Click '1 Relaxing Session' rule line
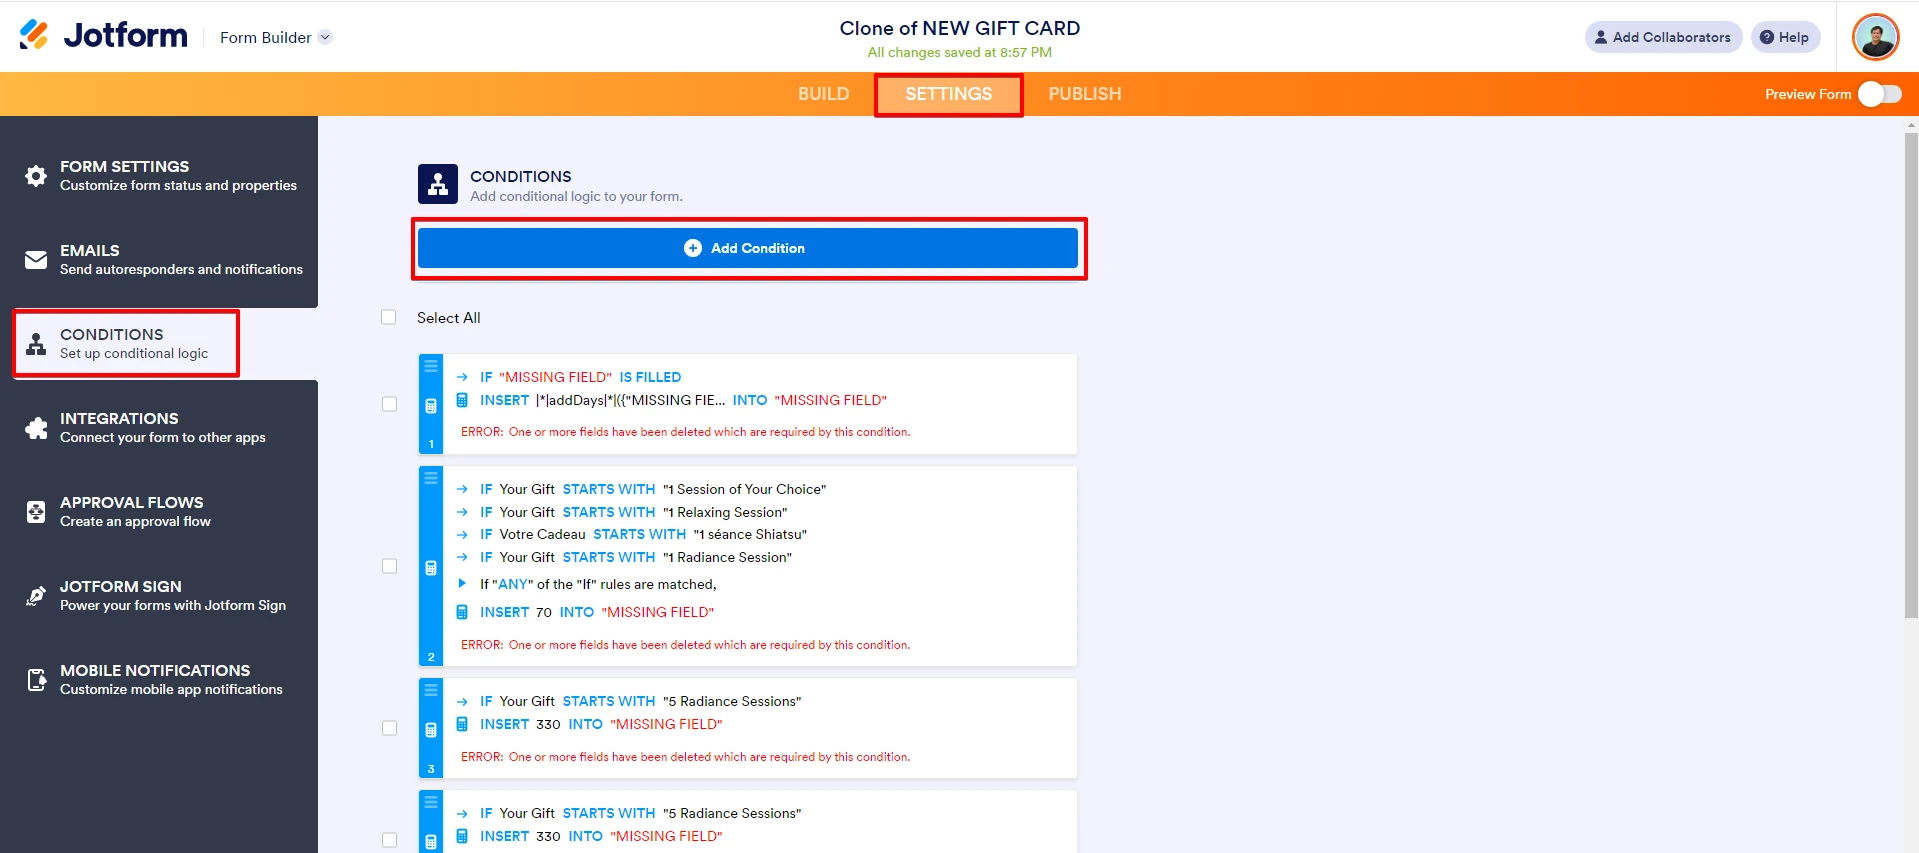Viewport: 1919px width, 853px height. point(622,512)
